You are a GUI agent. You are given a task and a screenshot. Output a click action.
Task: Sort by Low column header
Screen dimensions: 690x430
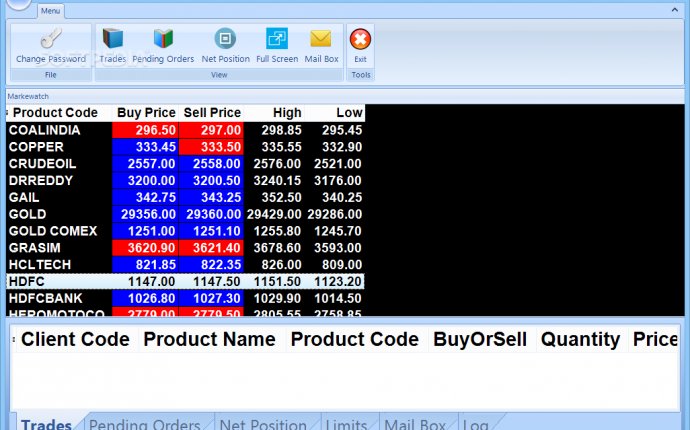pos(335,113)
